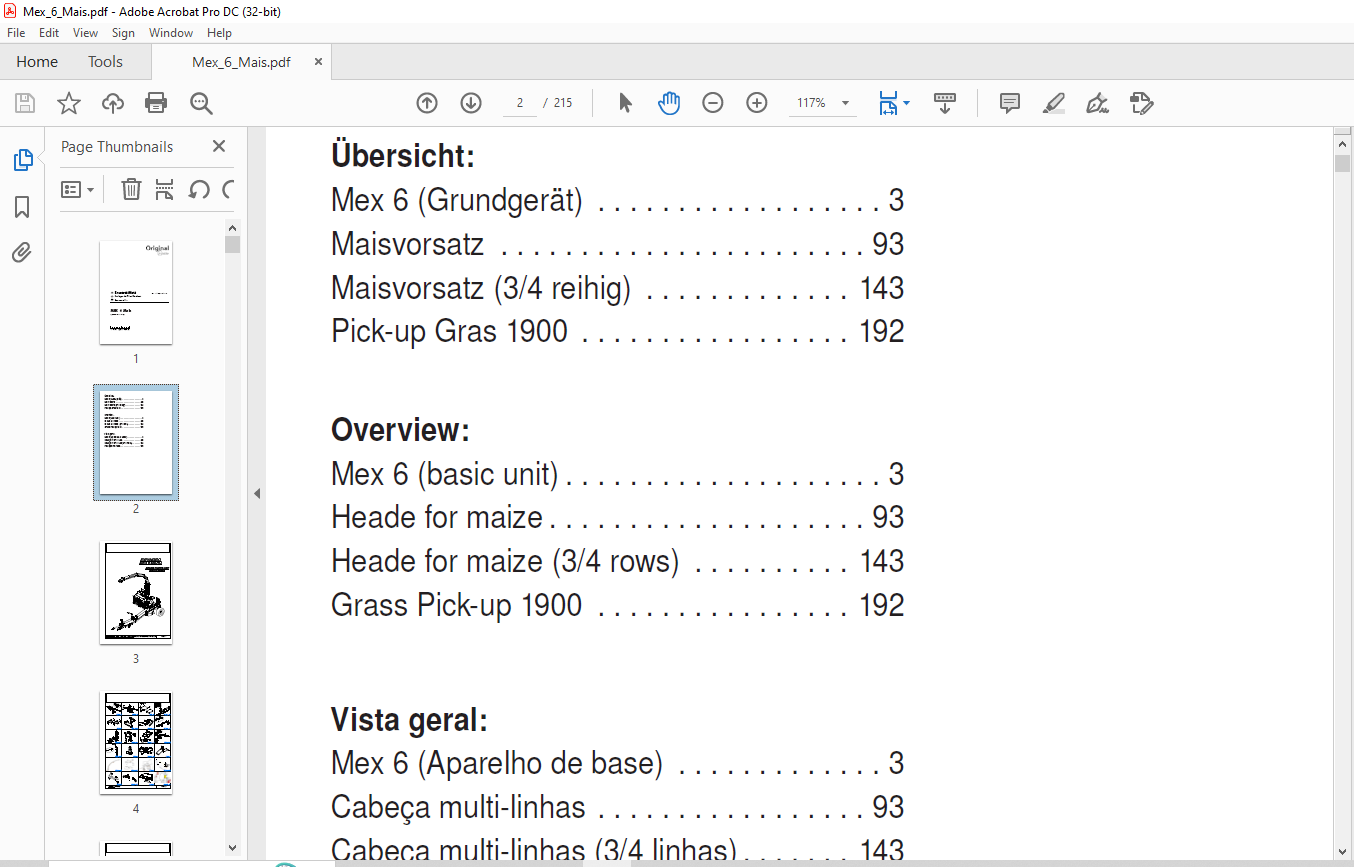
Task: Click 'Mex 6 (basic unit)' entry
Action: point(445,474)
